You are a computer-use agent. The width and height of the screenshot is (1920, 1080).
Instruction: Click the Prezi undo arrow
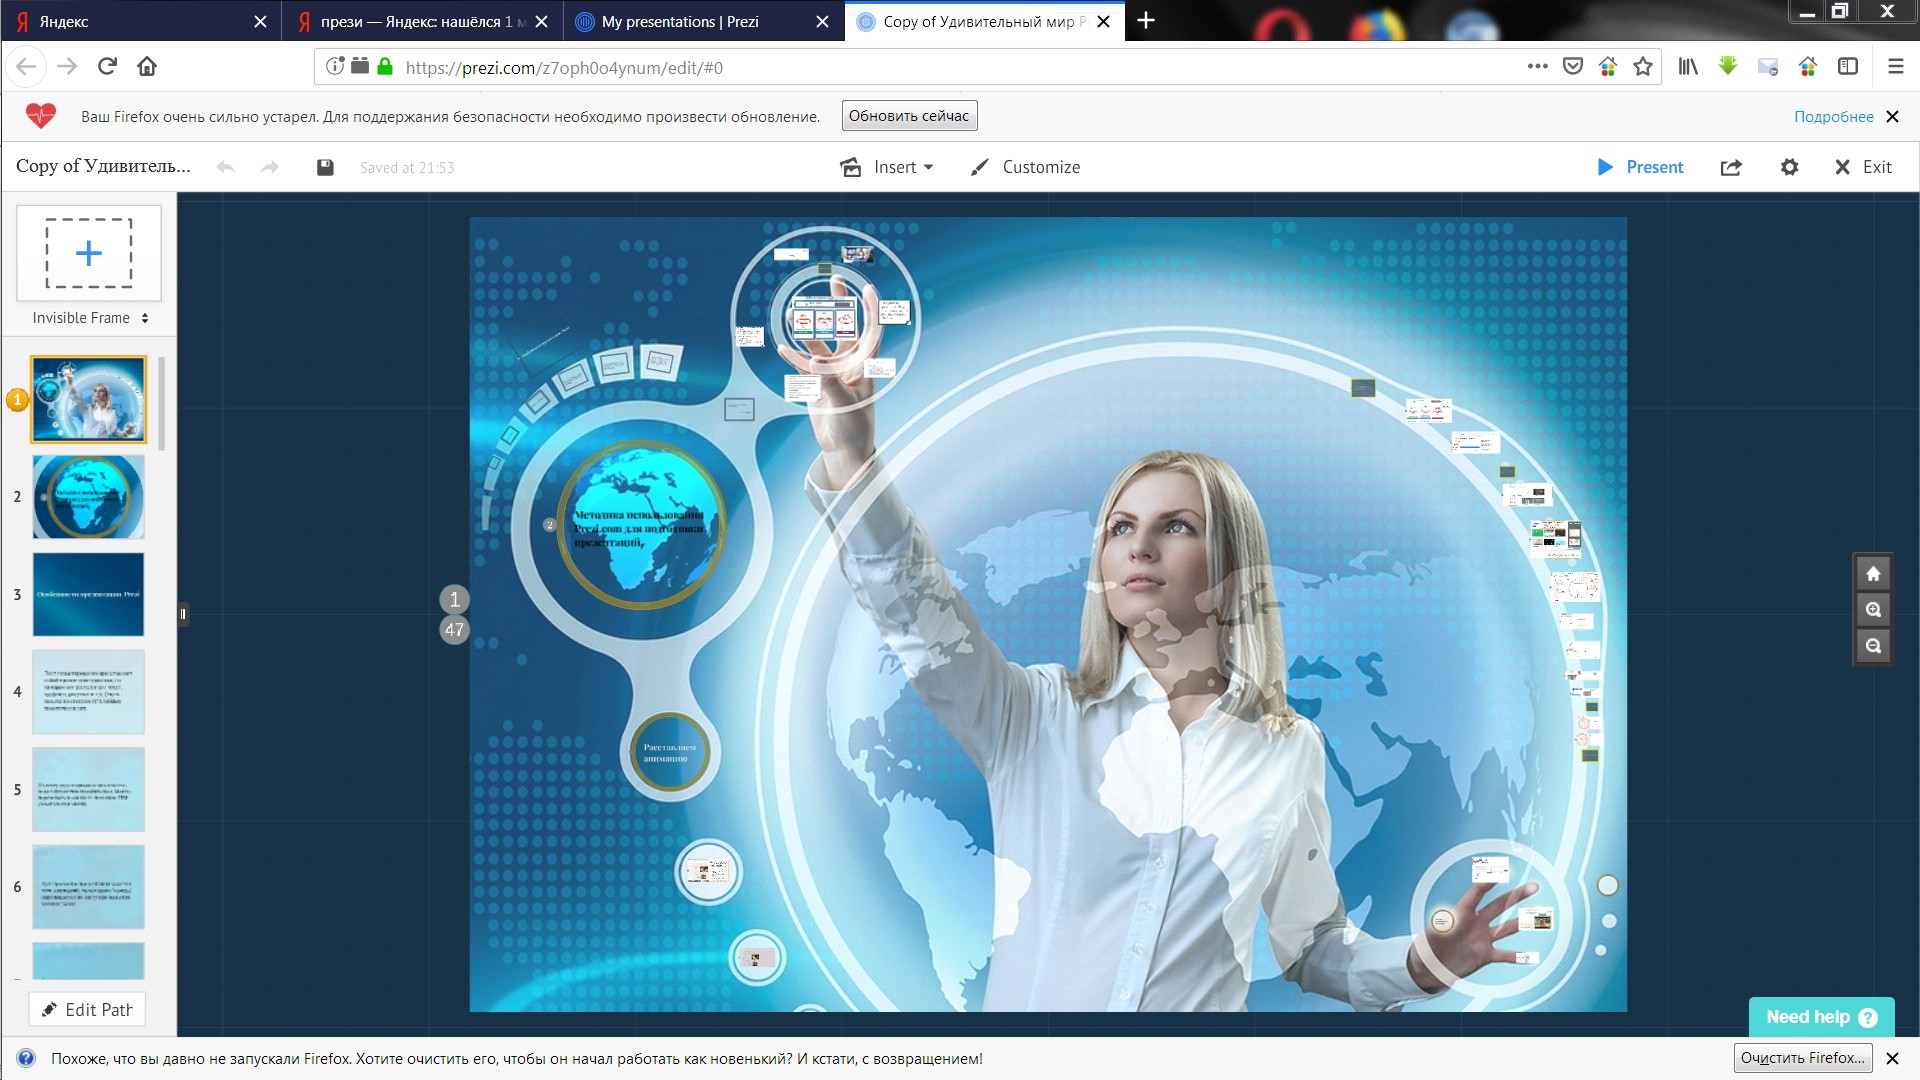pyautogui.click(x=226, y=167)
